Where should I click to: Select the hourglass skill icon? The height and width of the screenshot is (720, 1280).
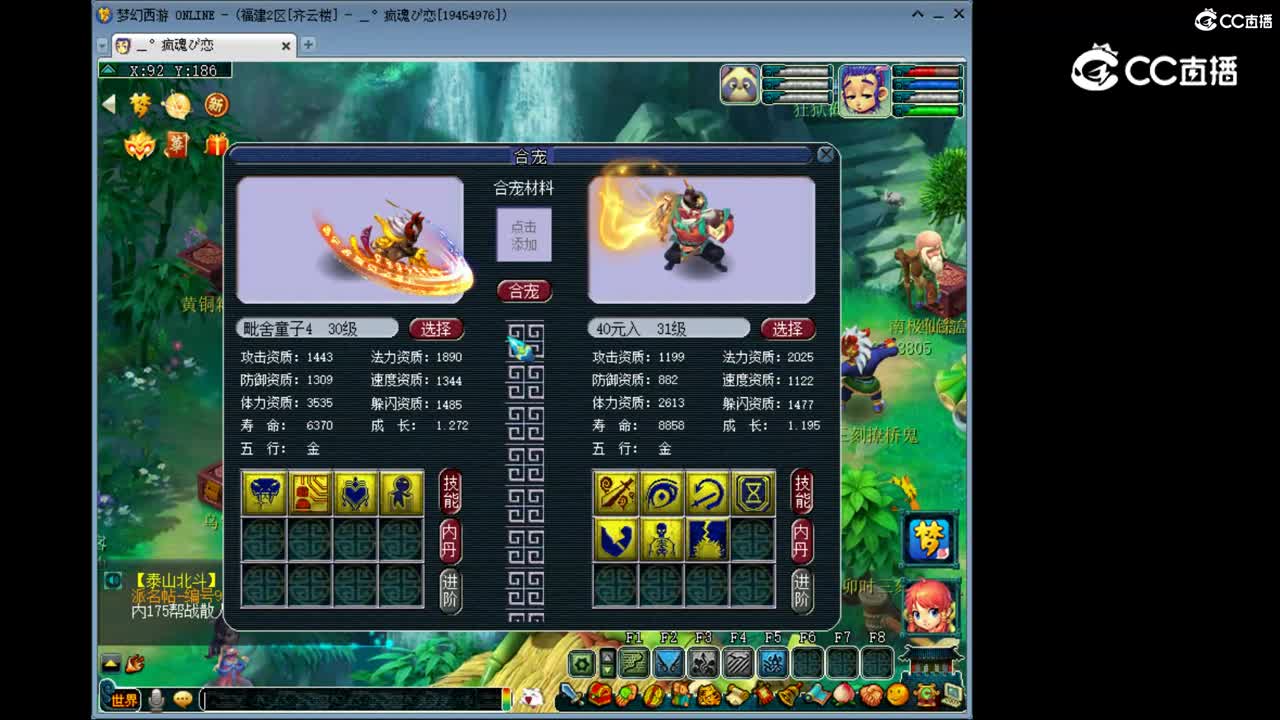click(x=753, y=493)
